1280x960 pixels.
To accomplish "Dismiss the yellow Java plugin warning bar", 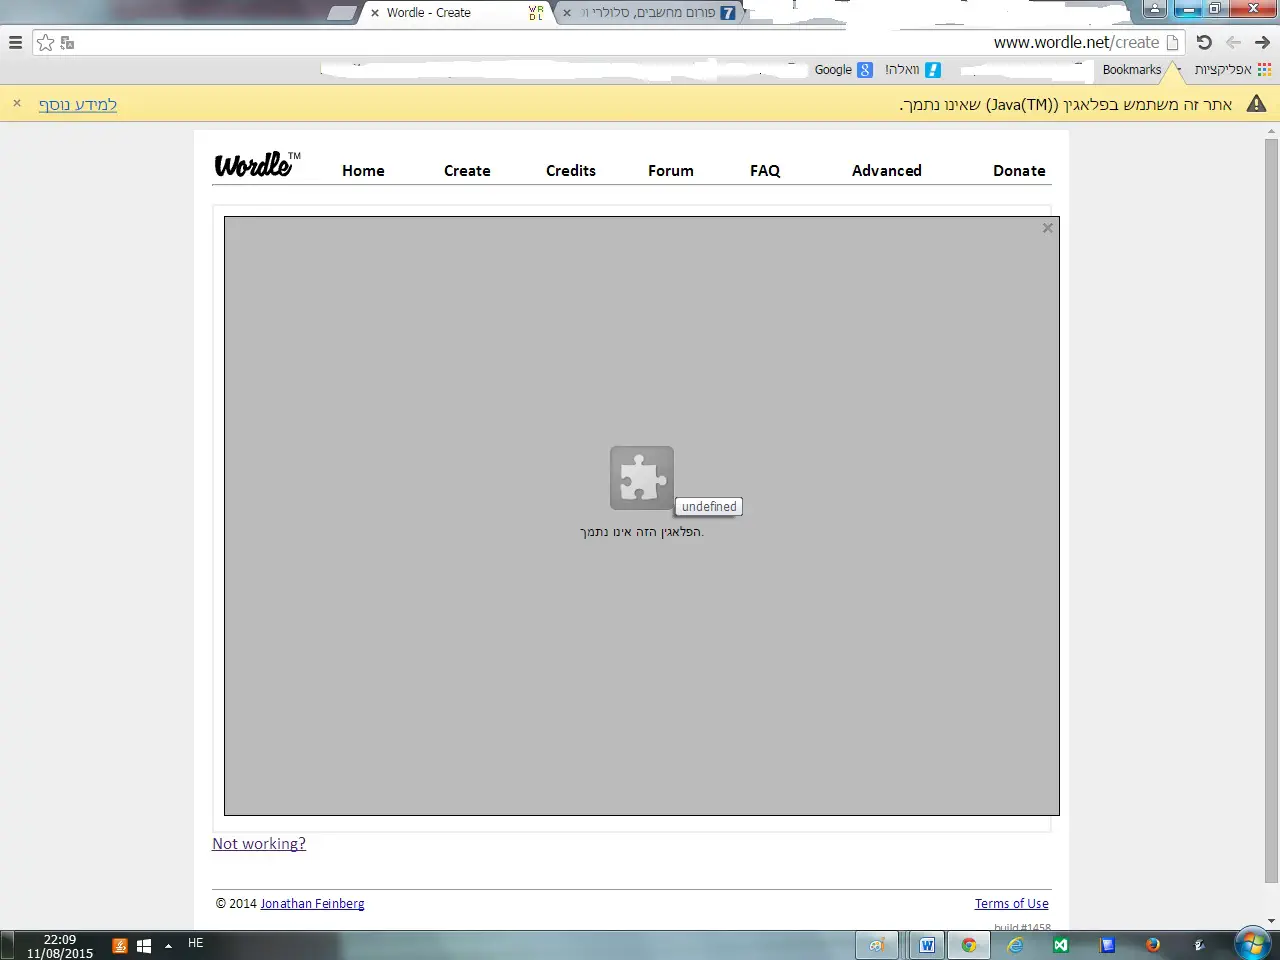I will 17,104.
